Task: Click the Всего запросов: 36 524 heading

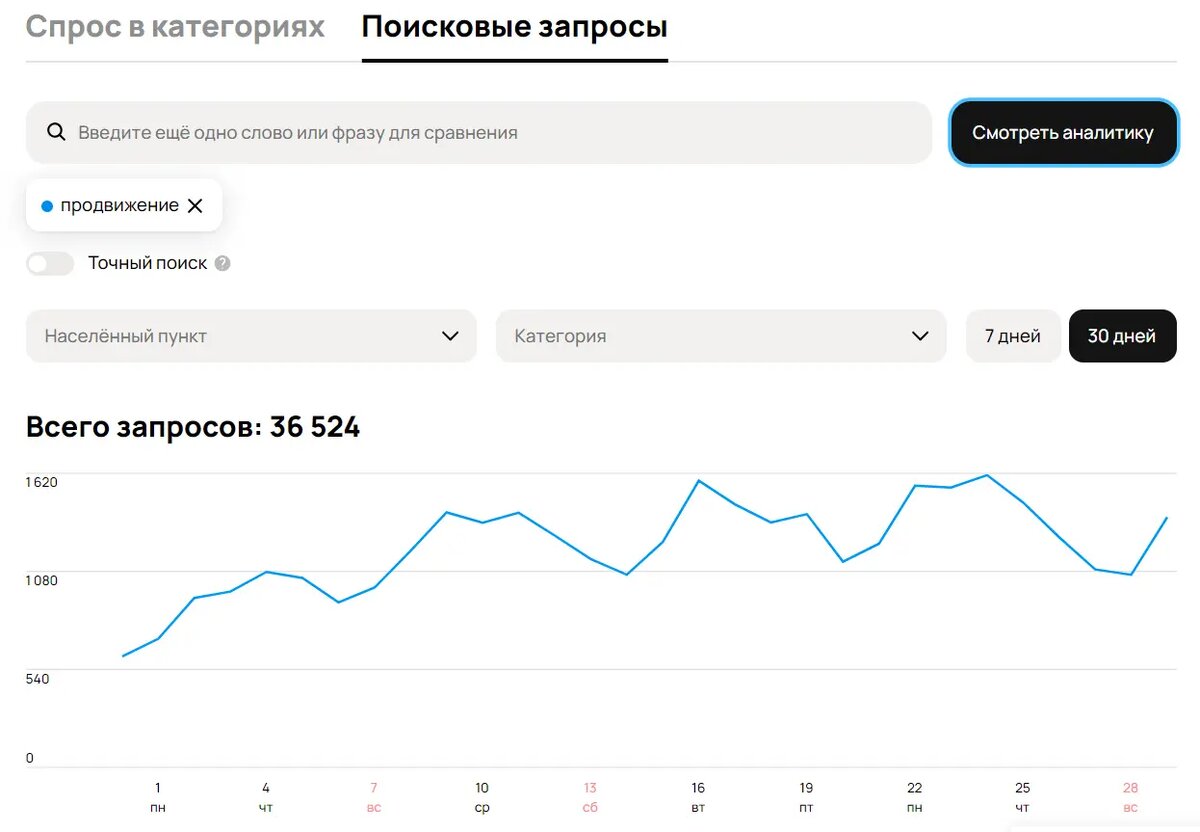Action: (192, 427)
